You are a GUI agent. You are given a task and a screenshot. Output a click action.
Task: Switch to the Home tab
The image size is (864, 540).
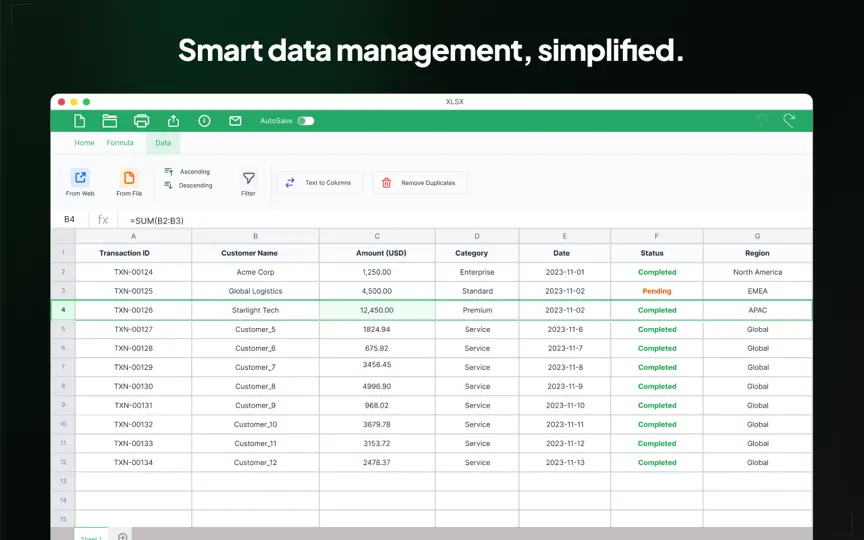click(84, 143)
